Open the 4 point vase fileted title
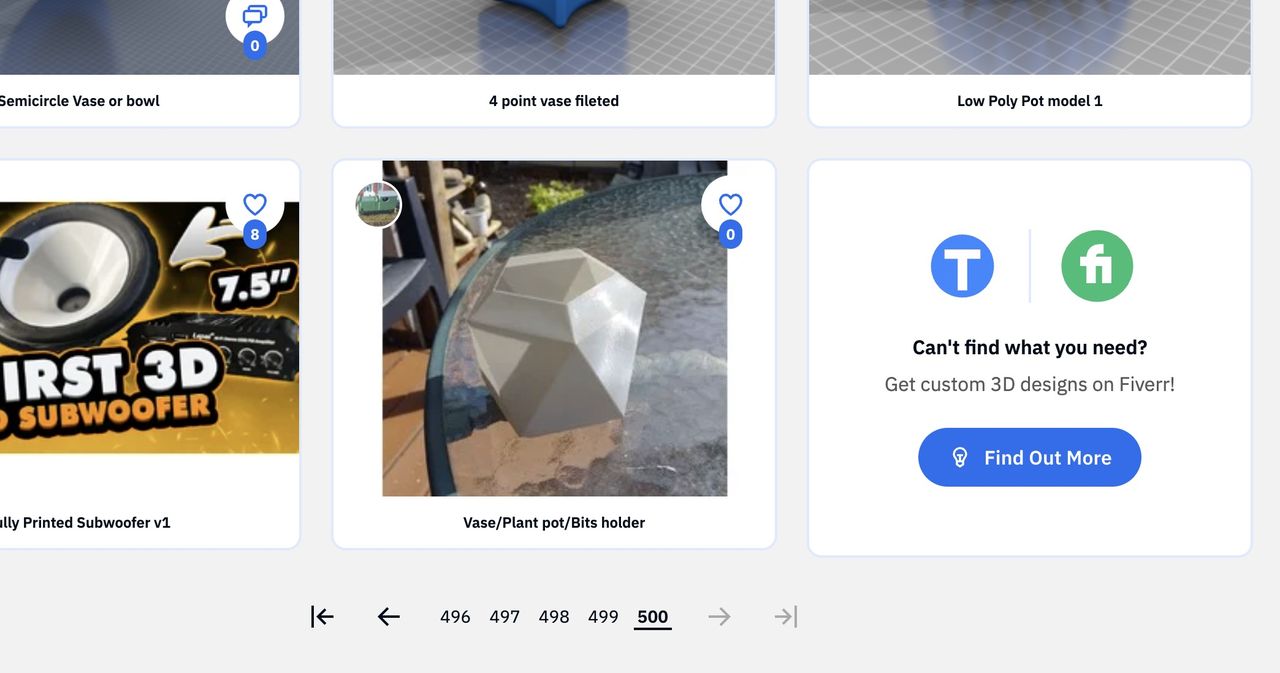The width and height of the screenshot is (1280, 673). (x=554, y=101)
